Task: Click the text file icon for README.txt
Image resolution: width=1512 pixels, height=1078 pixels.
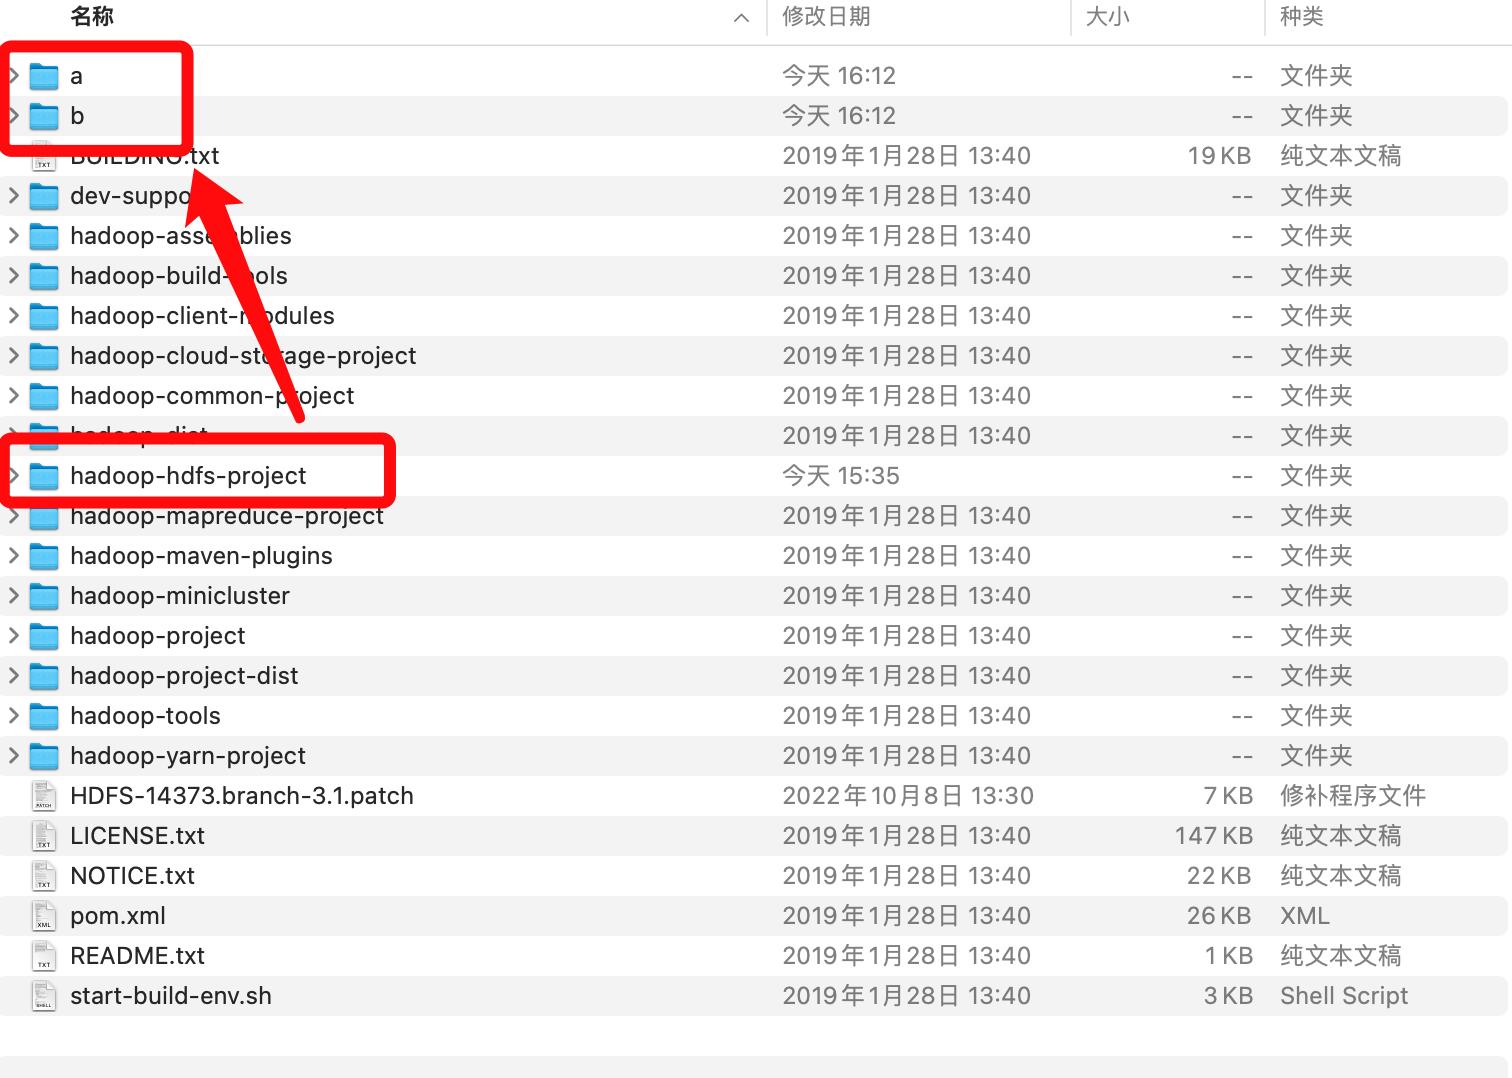Action: pos(44,956)
